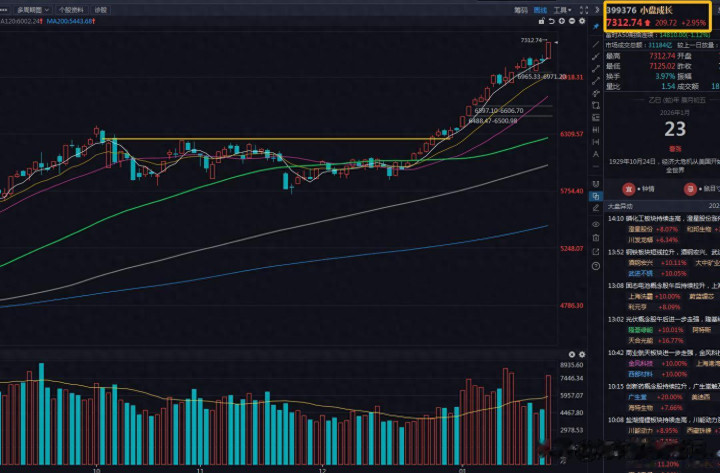Click the rightmost icon on volume panel header

pos(582,354)
